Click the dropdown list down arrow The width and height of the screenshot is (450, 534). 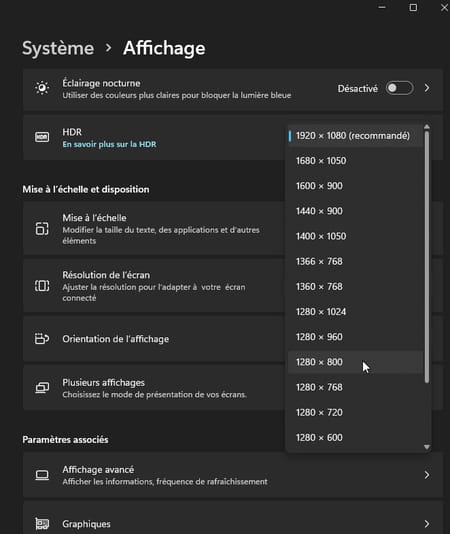[427, 447]
